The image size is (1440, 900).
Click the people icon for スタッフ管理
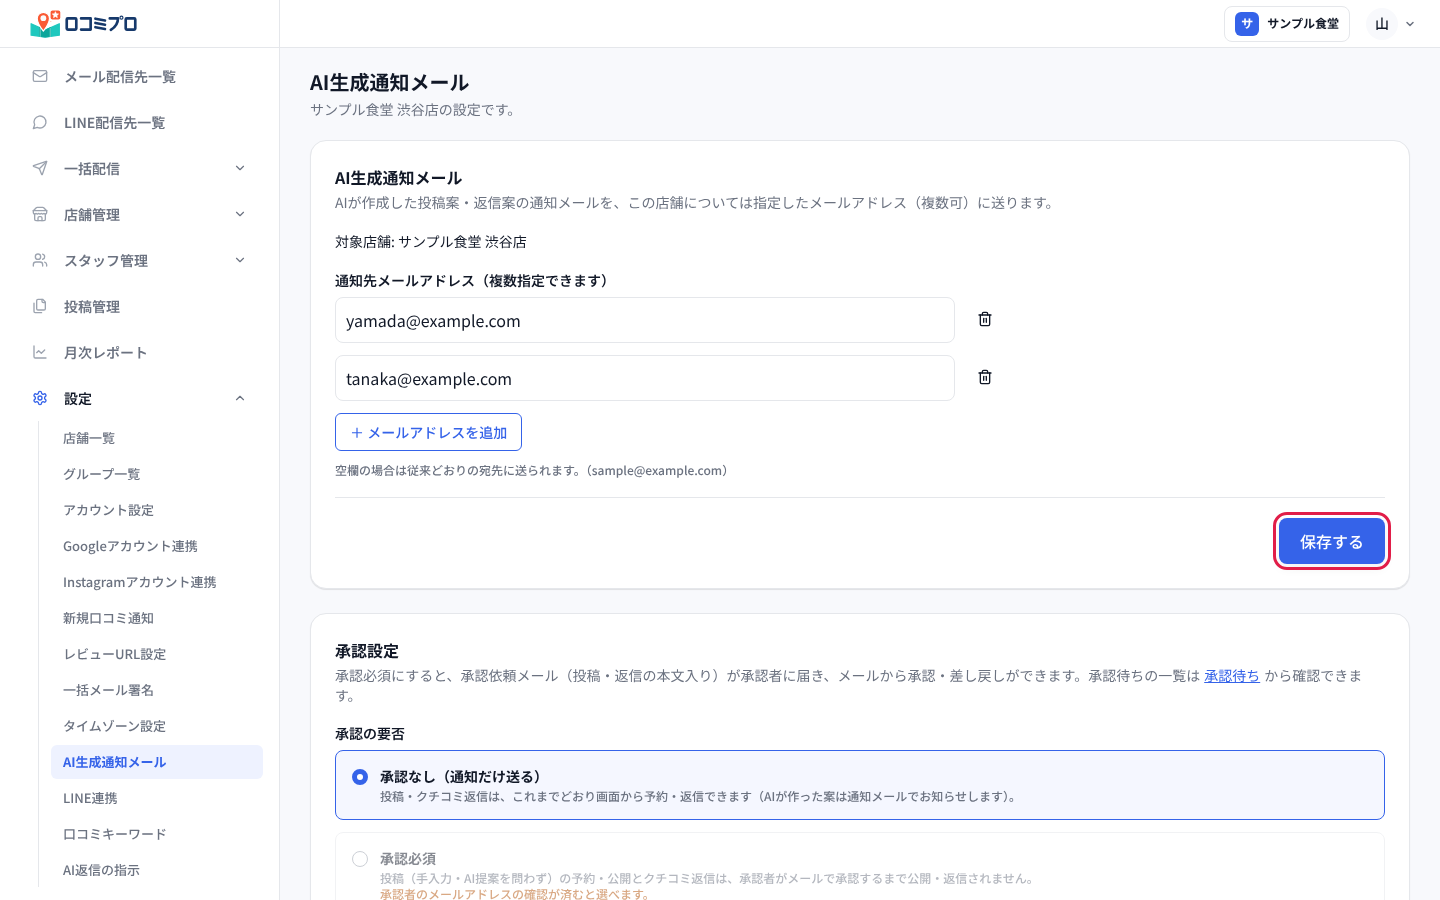coord(40,260)
